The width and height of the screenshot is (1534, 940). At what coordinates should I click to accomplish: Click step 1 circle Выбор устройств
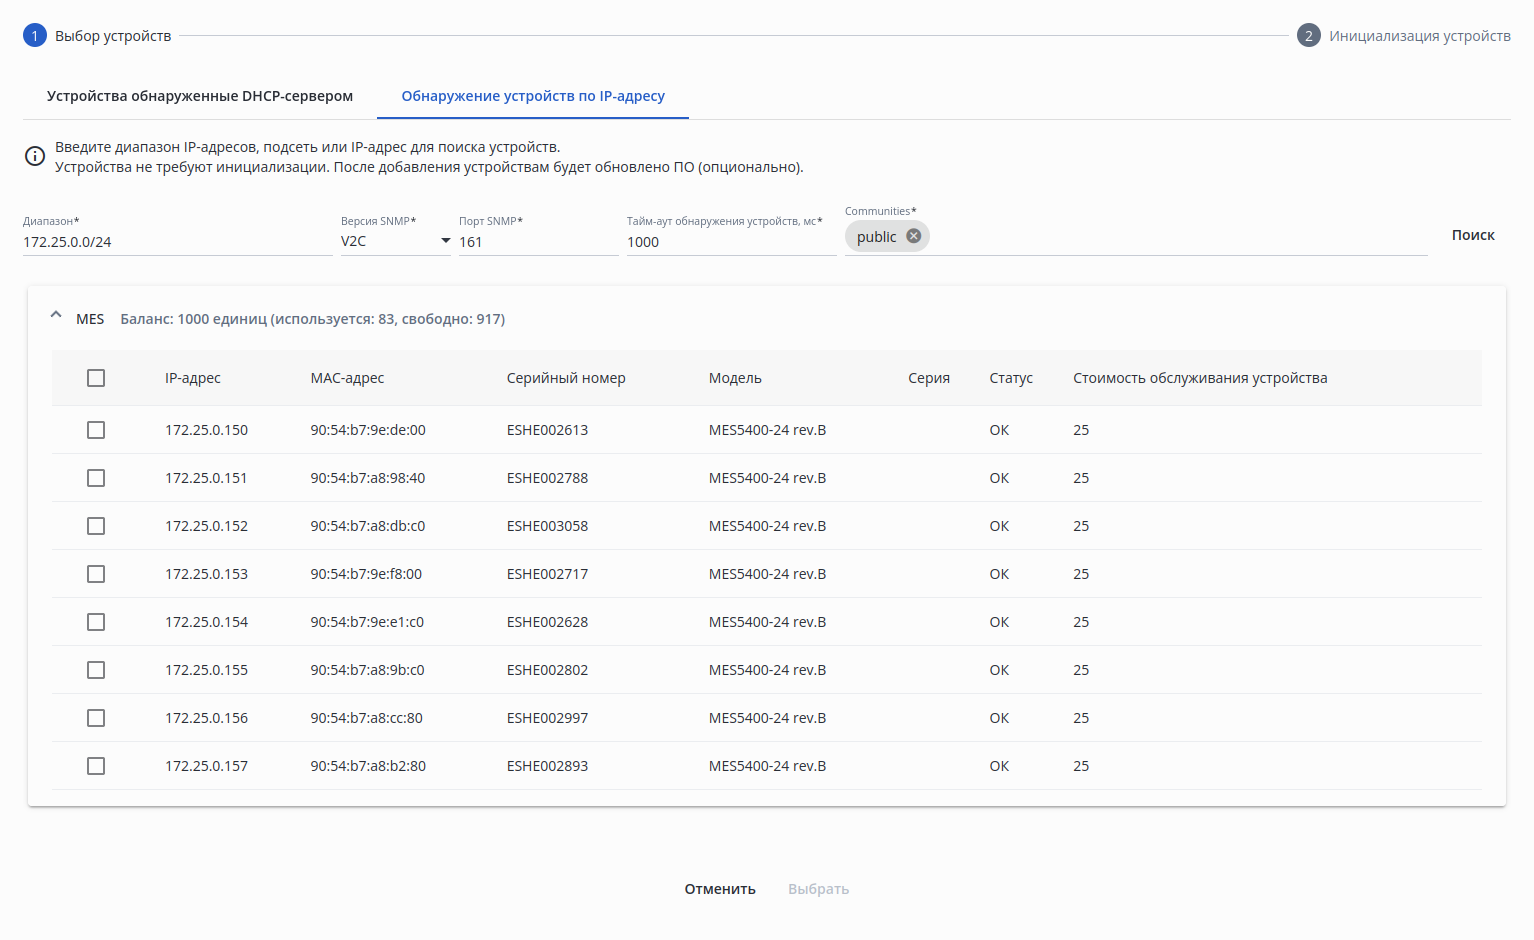click(35, 36)
